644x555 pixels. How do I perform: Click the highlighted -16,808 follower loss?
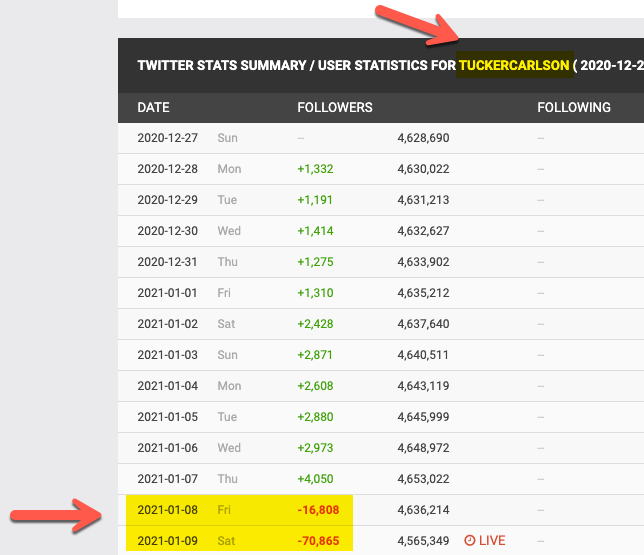(318, 510)
